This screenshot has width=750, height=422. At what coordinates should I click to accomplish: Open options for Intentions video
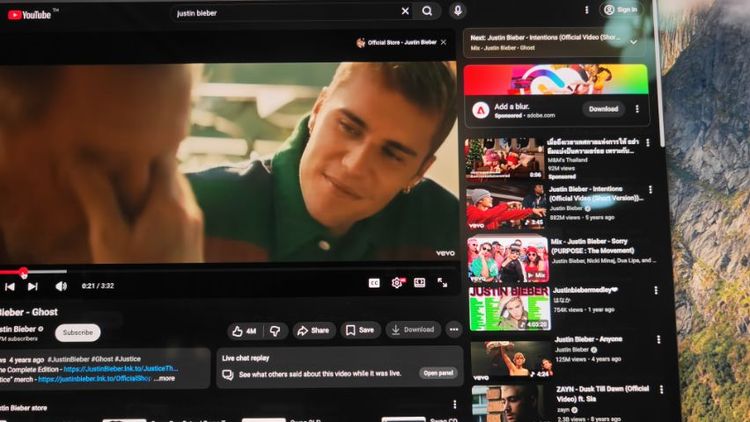650,190
